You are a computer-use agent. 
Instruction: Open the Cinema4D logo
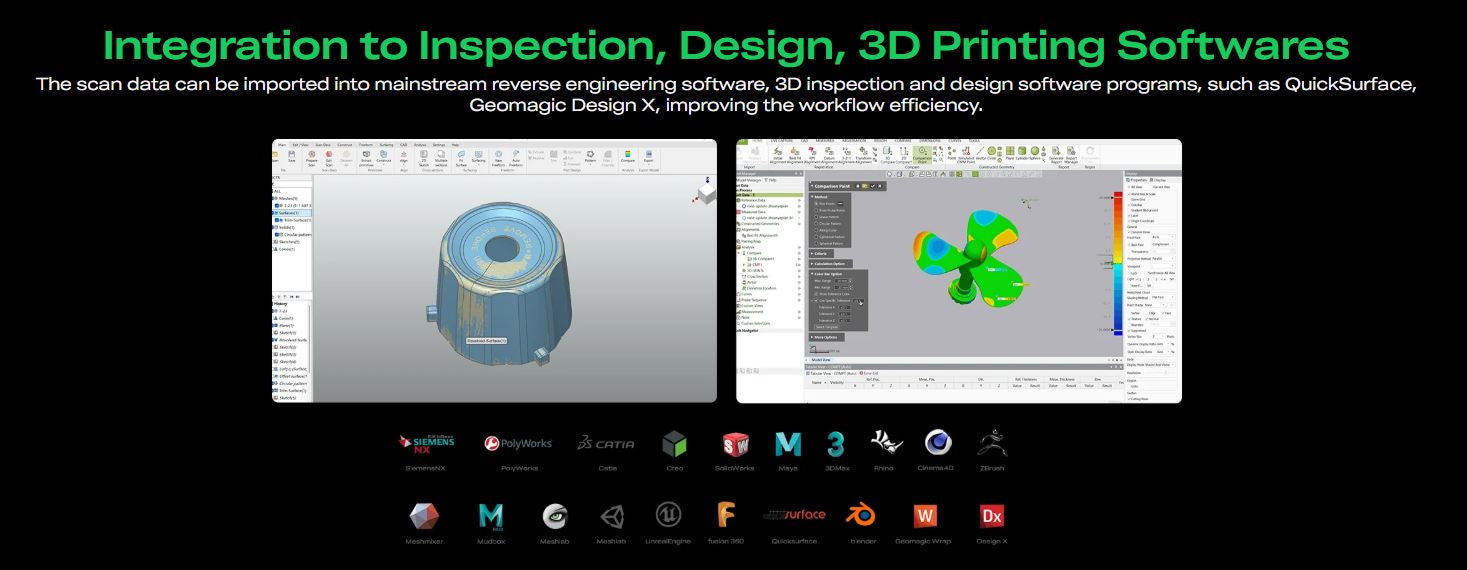[x=937, y=443]
